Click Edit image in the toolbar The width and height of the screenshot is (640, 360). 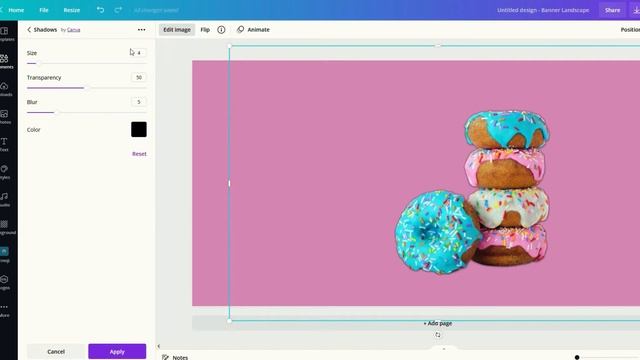point(177,29)
